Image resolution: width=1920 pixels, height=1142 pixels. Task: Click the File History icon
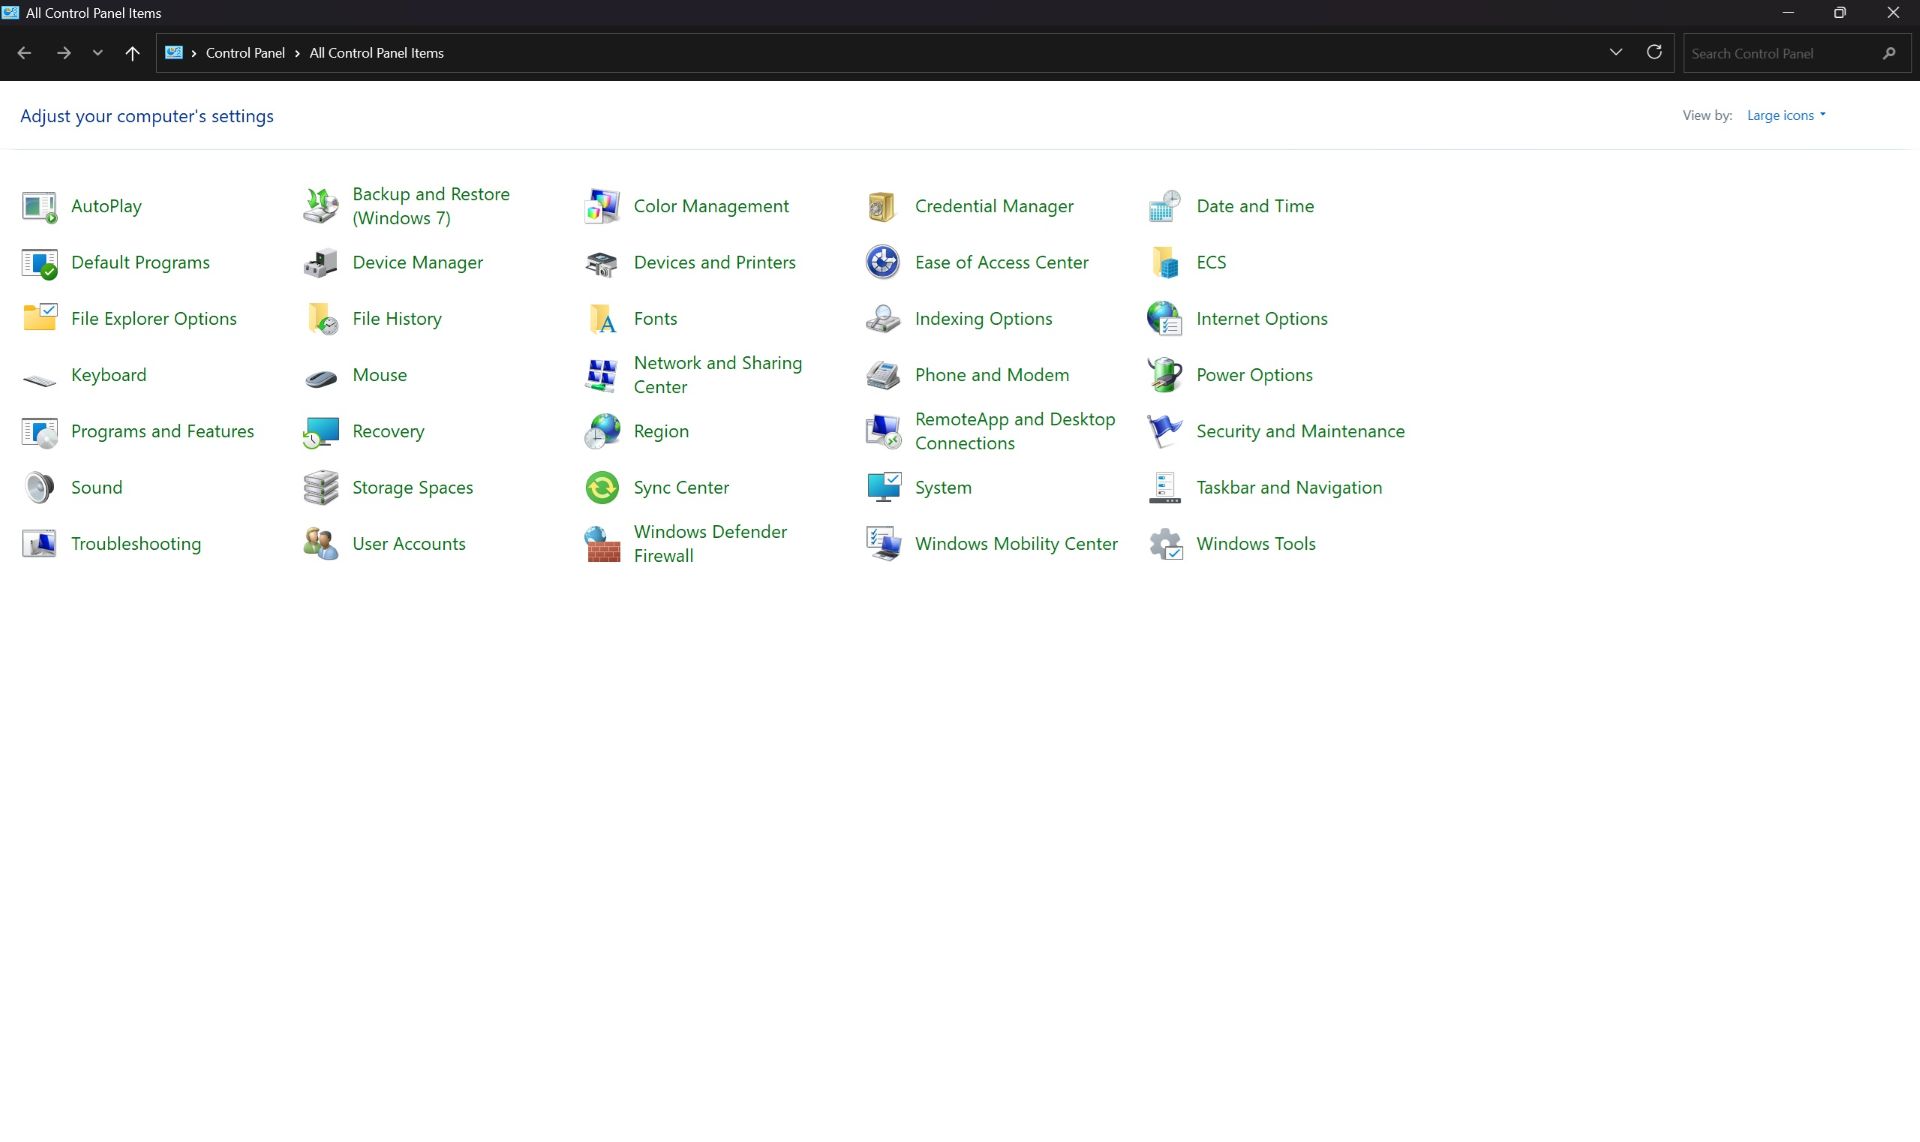tap(321, 319)
